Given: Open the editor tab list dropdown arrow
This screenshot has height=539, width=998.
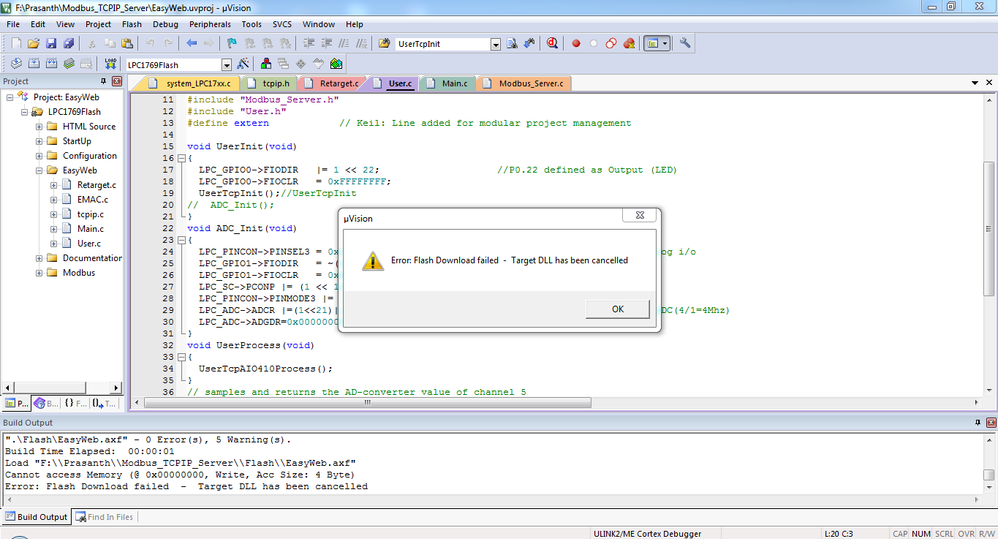Looking at the screenshot, I should 974,83.
